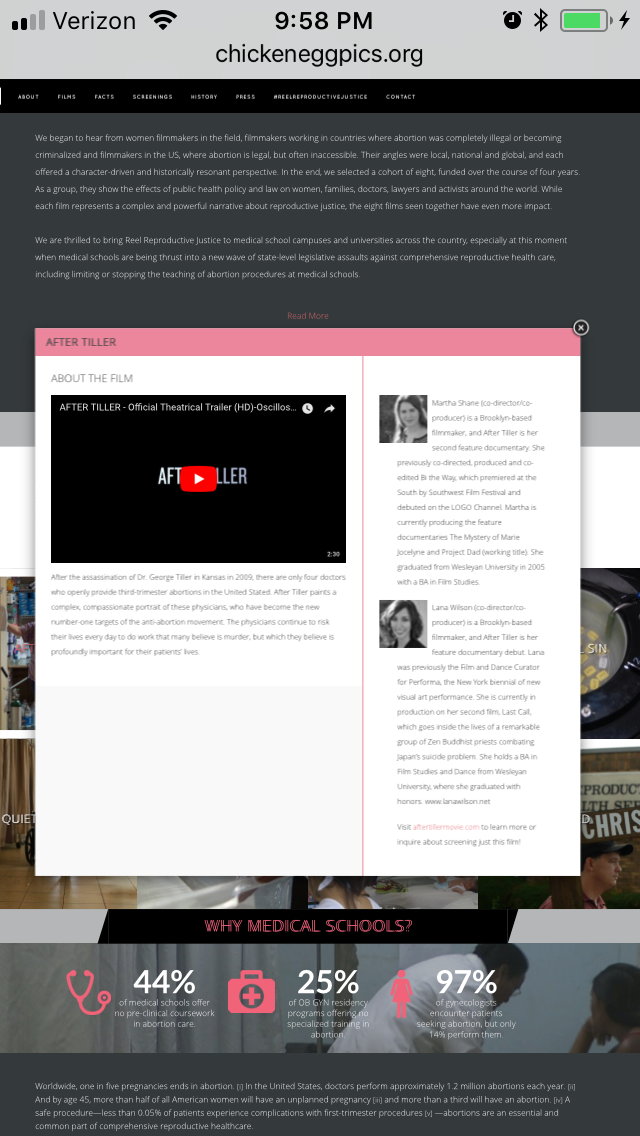Select #ReelReproductiveJustice in the navigation bar

click(320, 97)
